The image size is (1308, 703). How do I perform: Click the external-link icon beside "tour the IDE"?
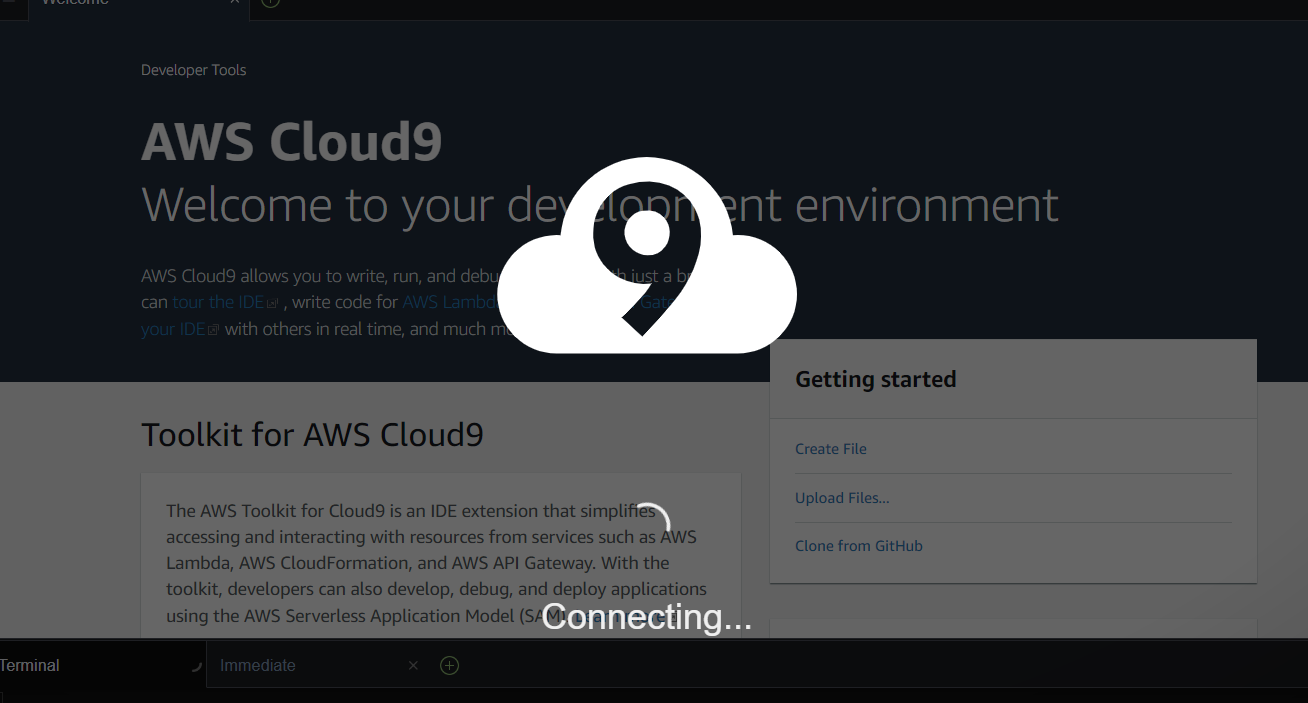[272, 303]
